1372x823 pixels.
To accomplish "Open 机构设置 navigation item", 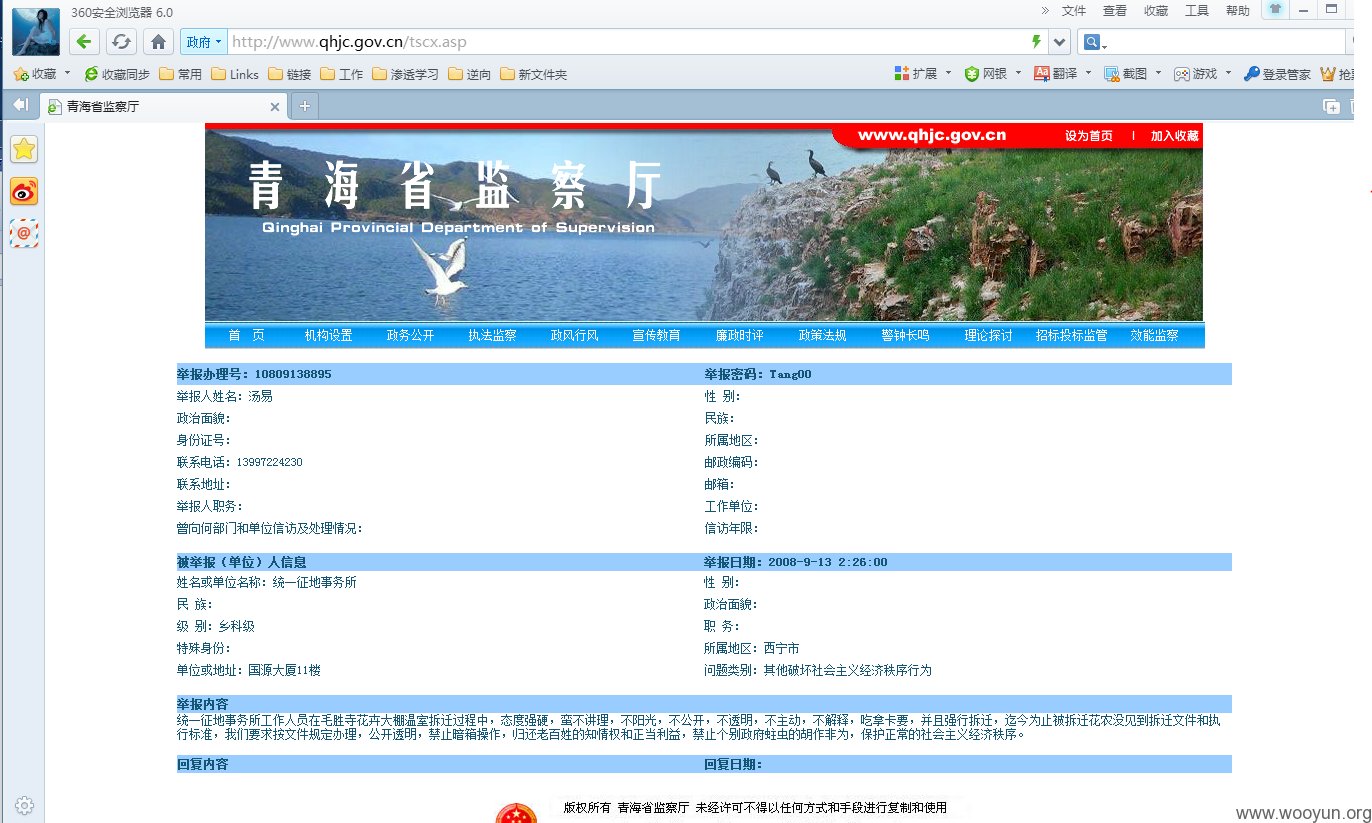I will click(329, 335).
